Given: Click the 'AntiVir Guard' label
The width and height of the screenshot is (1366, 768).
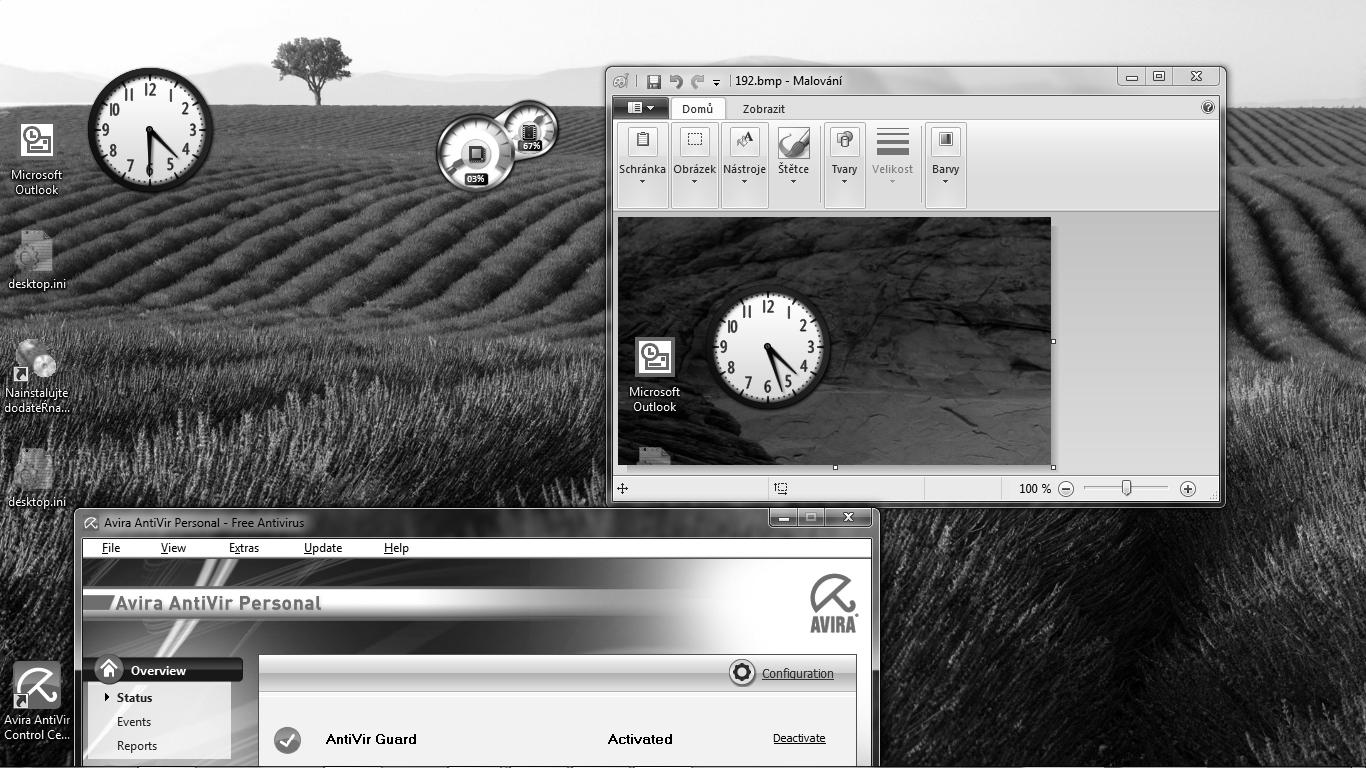Looking at the screenshot, I should pyautogui.click(x=371, y=740).
